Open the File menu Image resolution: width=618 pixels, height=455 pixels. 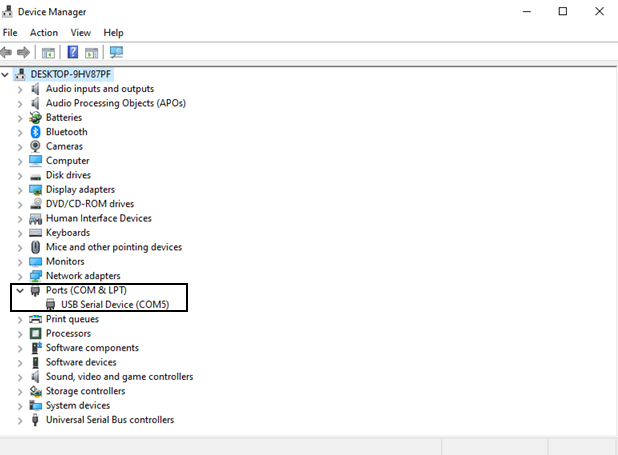tap(10, 33)
